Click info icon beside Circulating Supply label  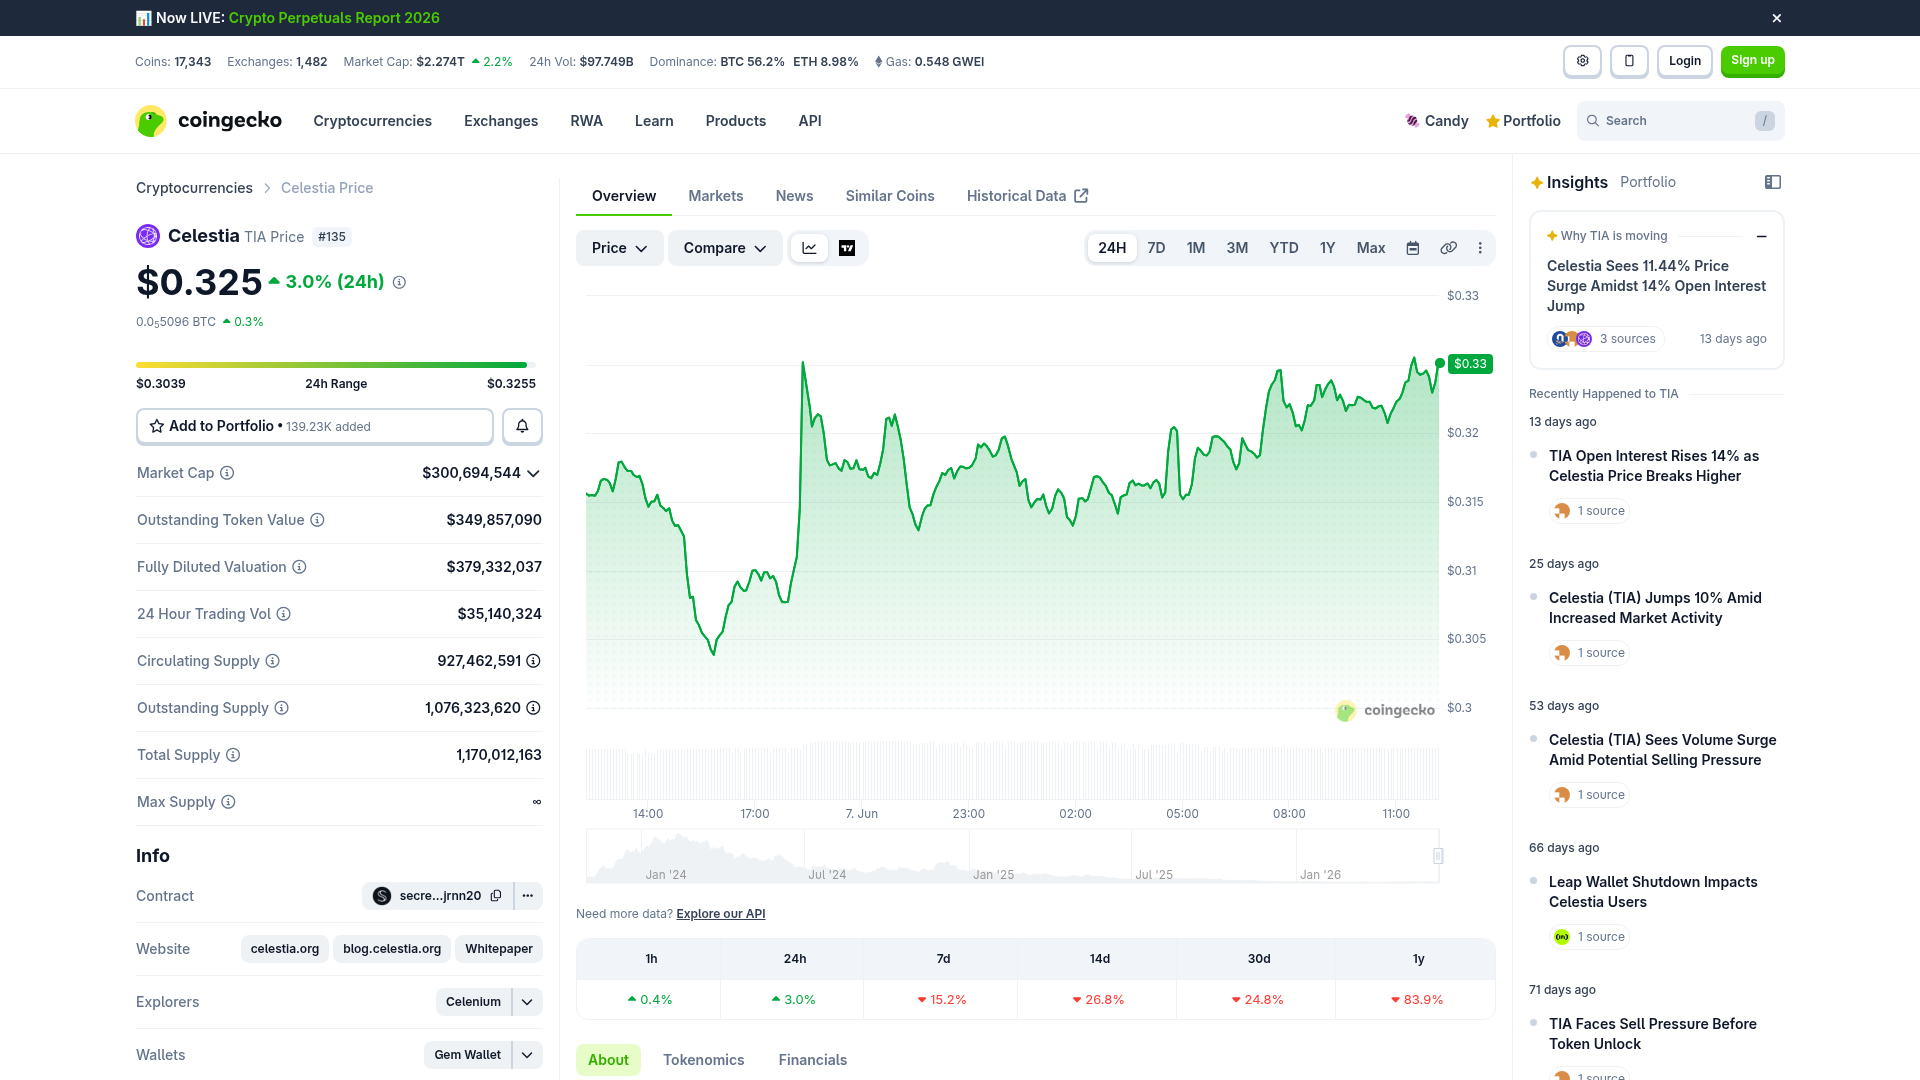point(273,661)
